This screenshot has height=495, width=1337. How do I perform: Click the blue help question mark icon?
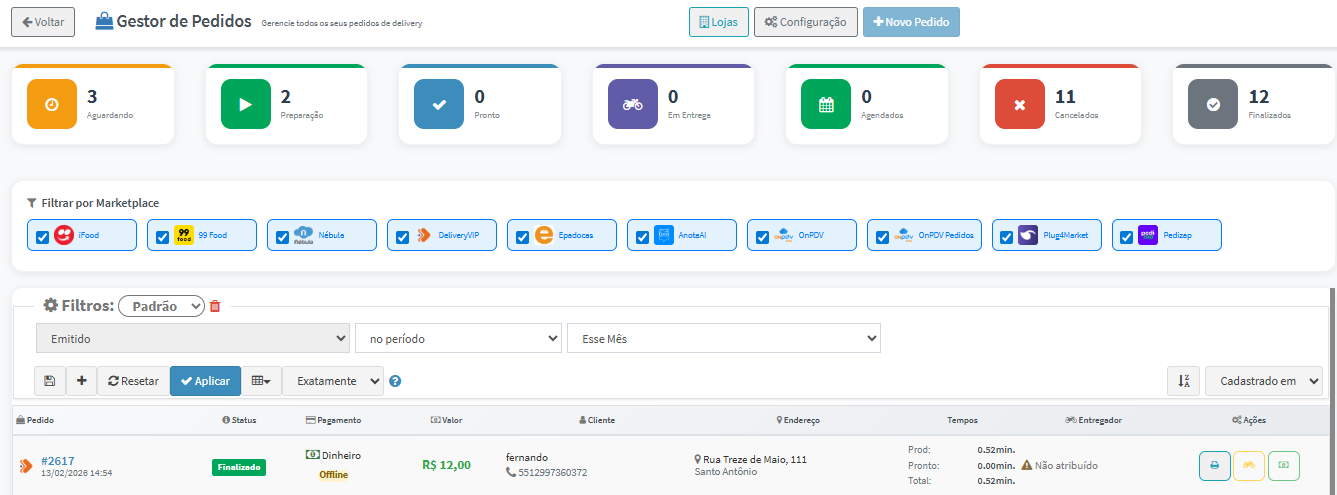395,381
